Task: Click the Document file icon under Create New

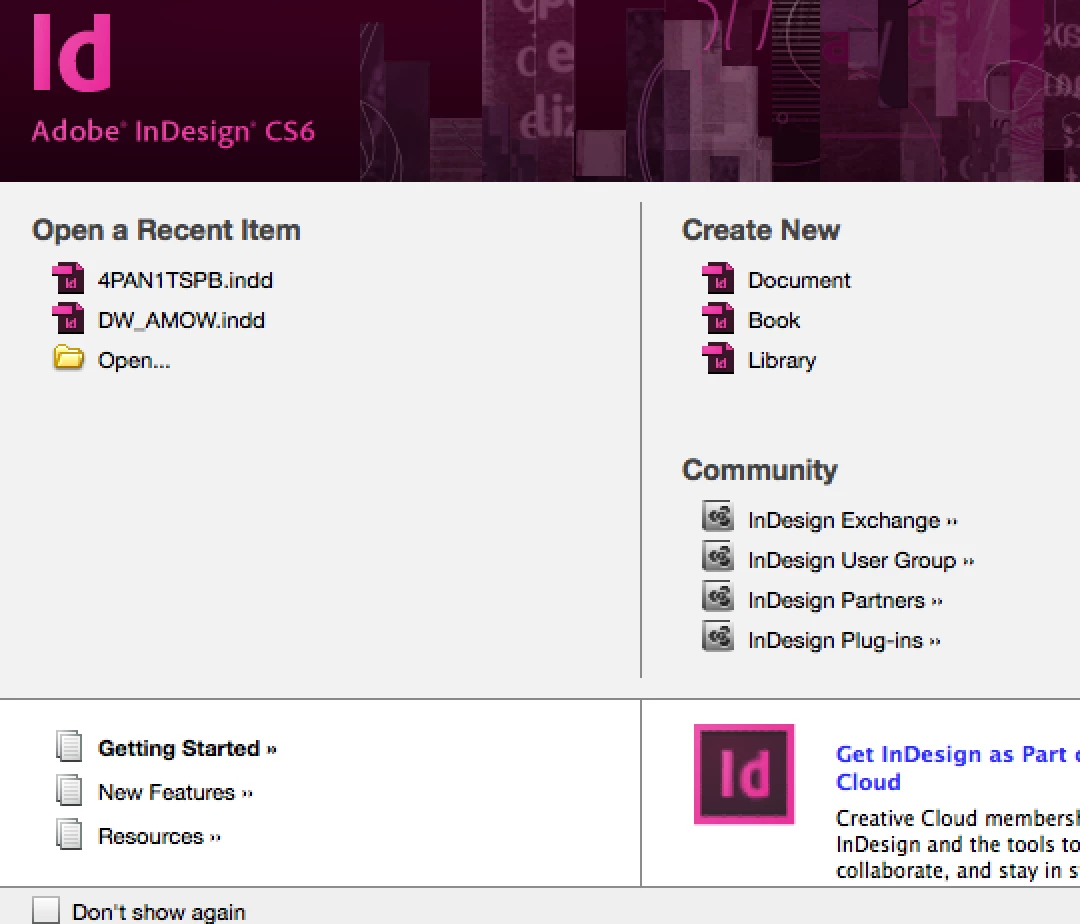Action: [x=718, y=279]
